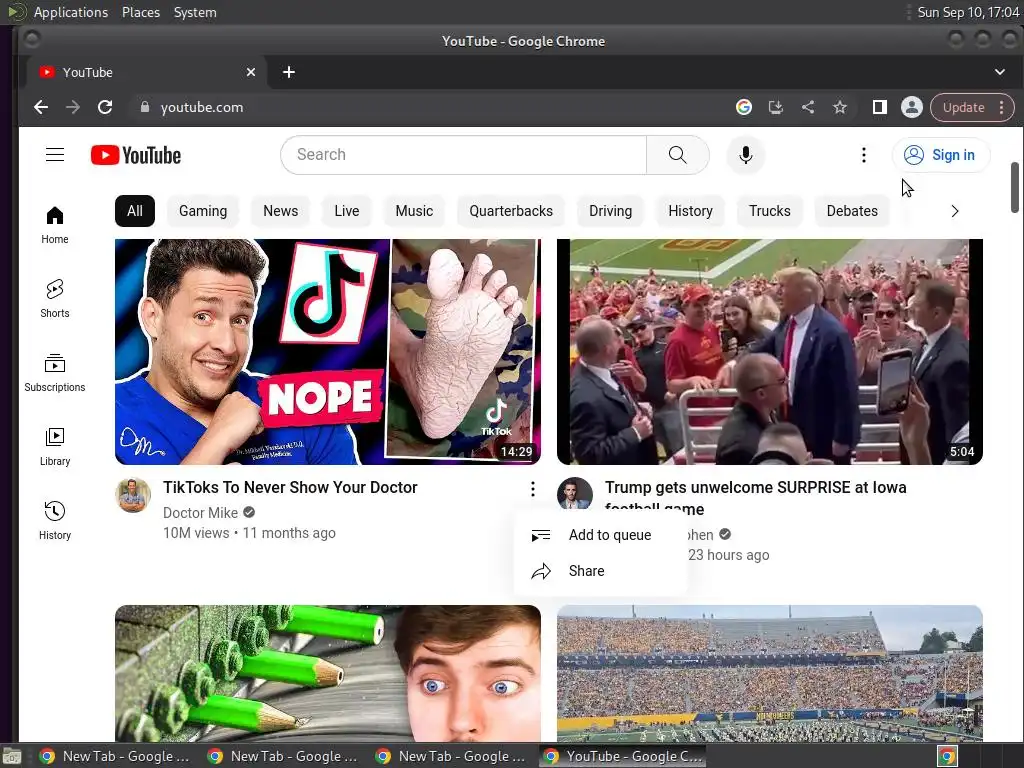1024x768 pixels.
Task: Open Chrome three-dot menu
Action: (x=1002, y=107)
